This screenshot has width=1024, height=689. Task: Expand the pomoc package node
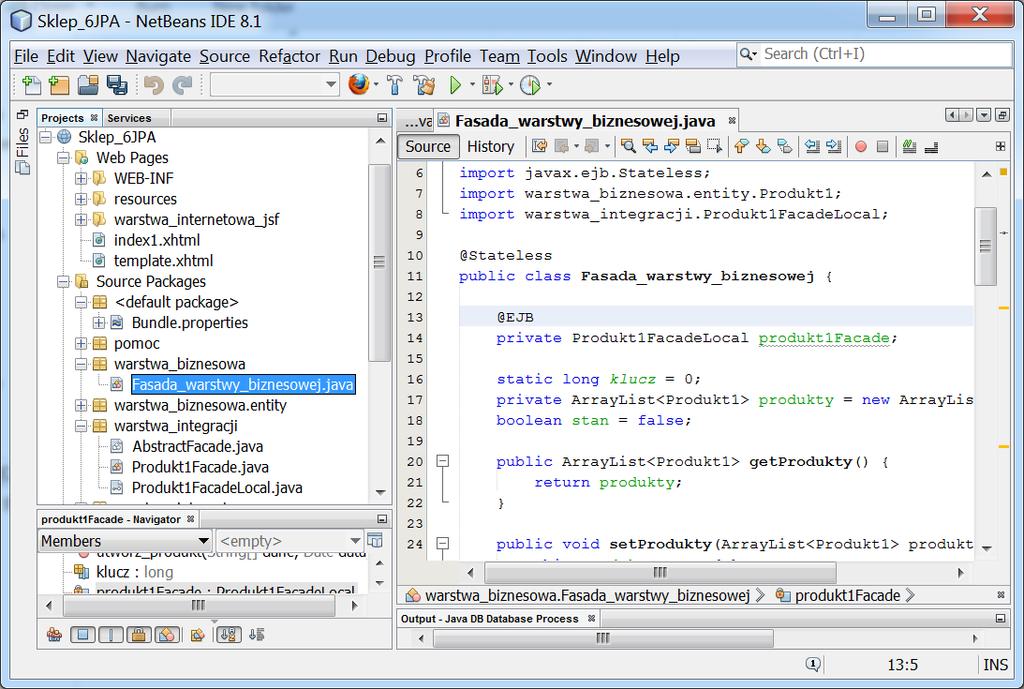[81, 344]
